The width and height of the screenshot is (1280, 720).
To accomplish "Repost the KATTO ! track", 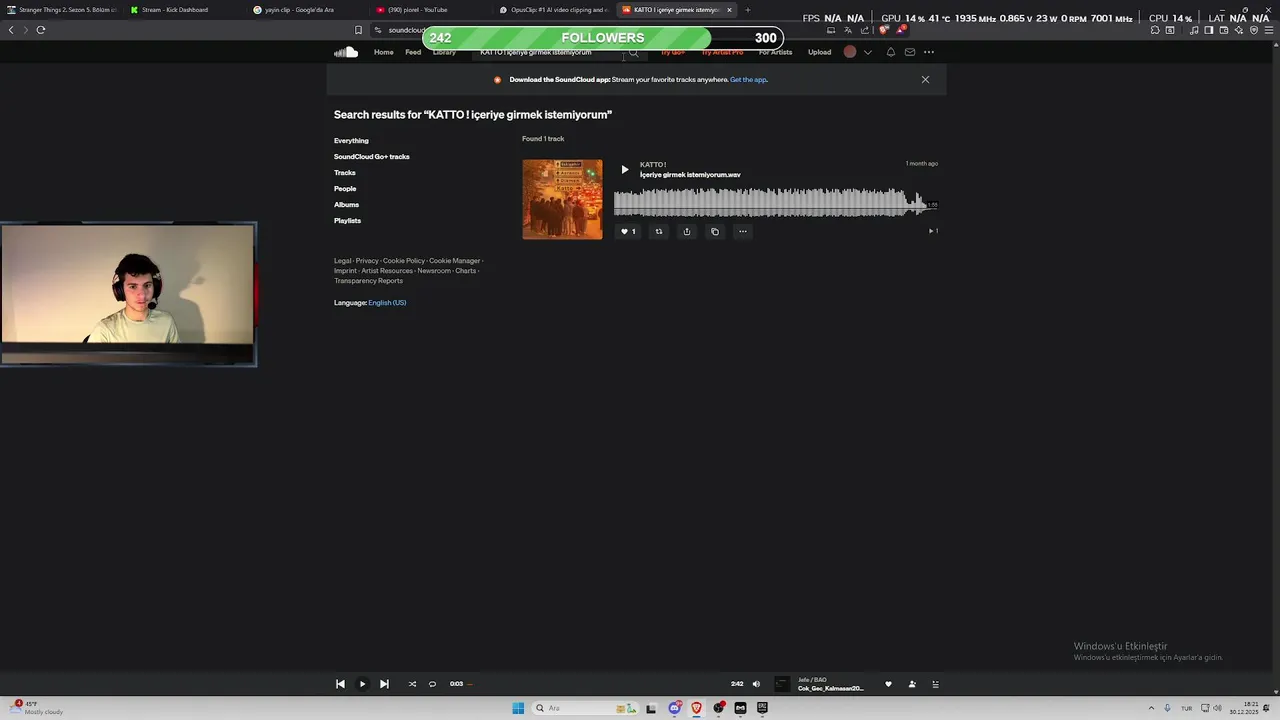I will click(659, 231).
